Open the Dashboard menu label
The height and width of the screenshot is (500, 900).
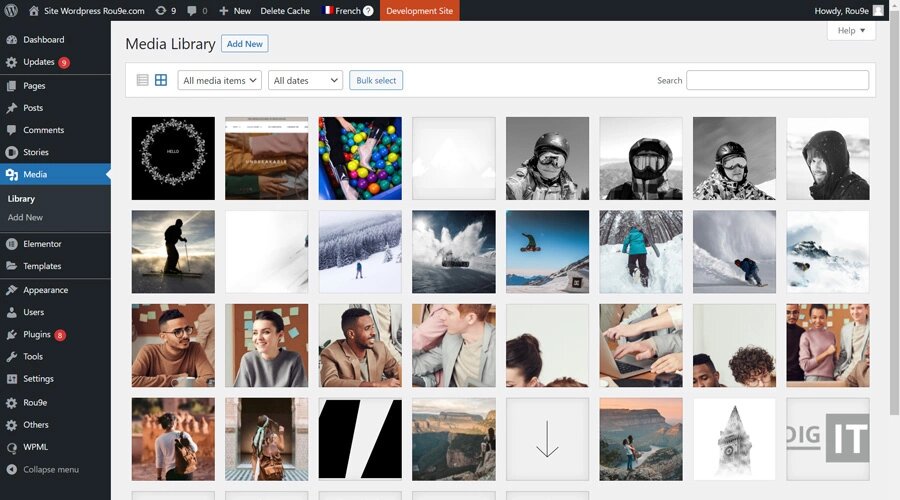pos(44,40)
